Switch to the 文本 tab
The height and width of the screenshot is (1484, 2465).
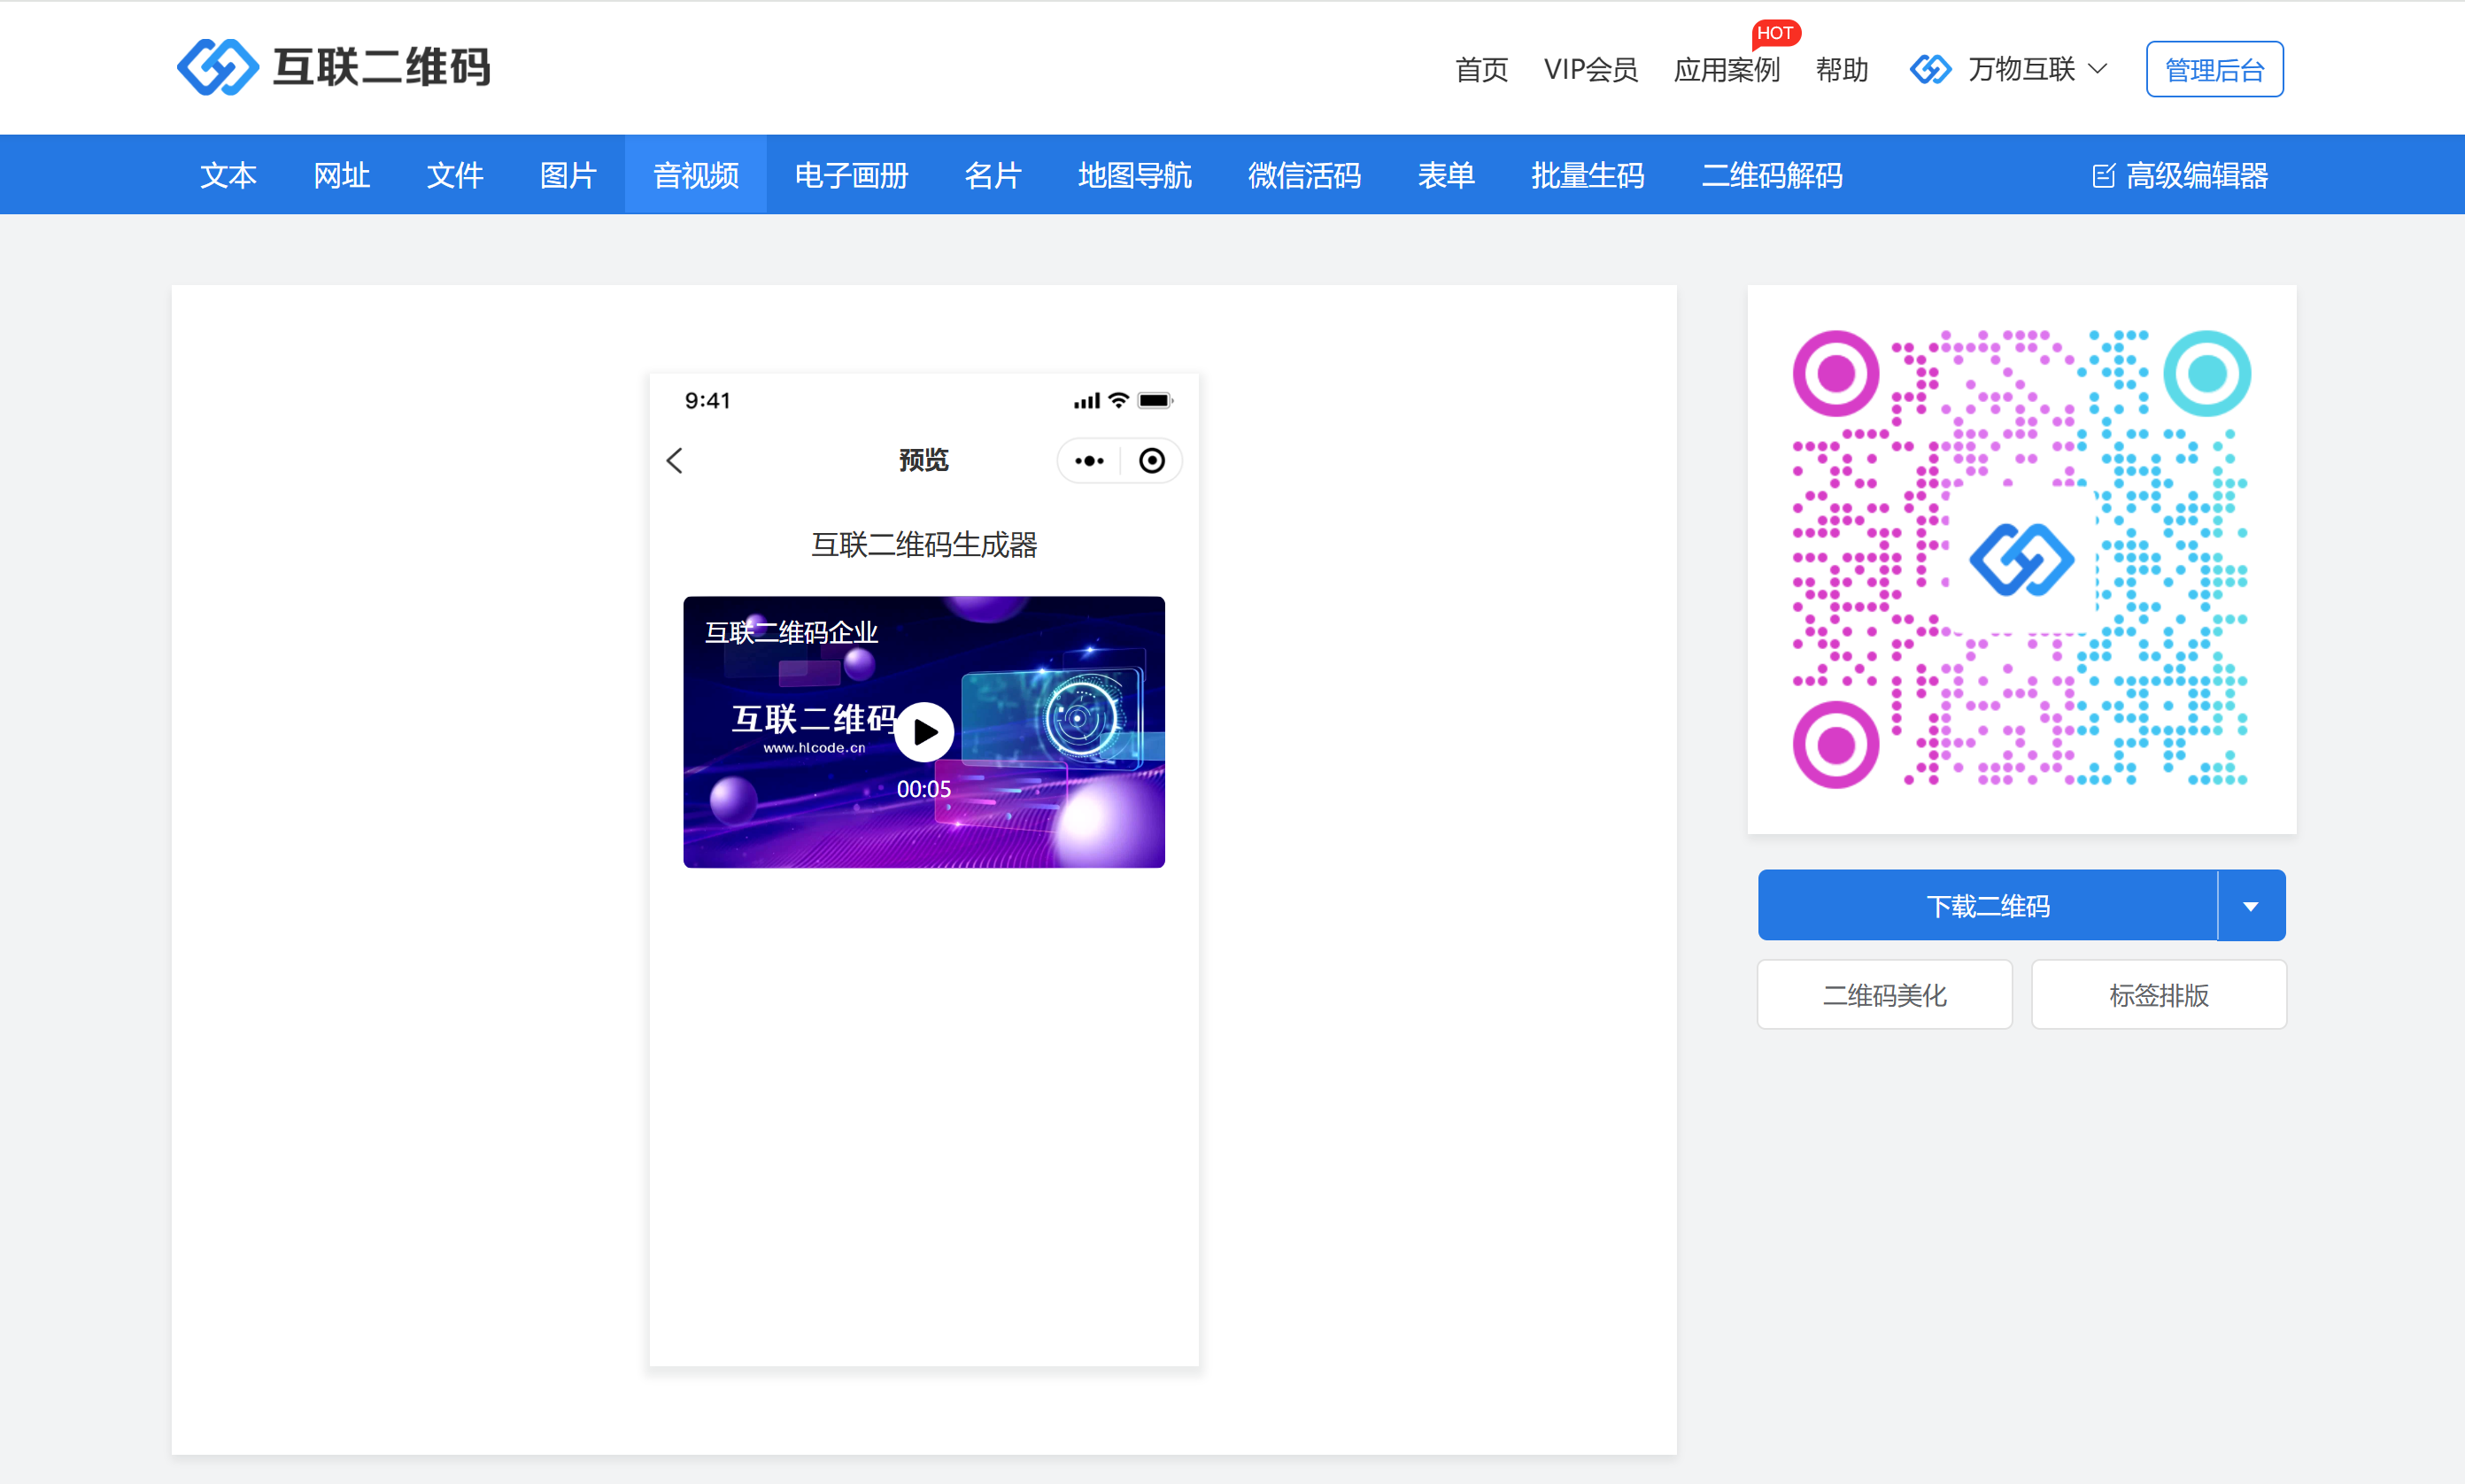(228, 175)
